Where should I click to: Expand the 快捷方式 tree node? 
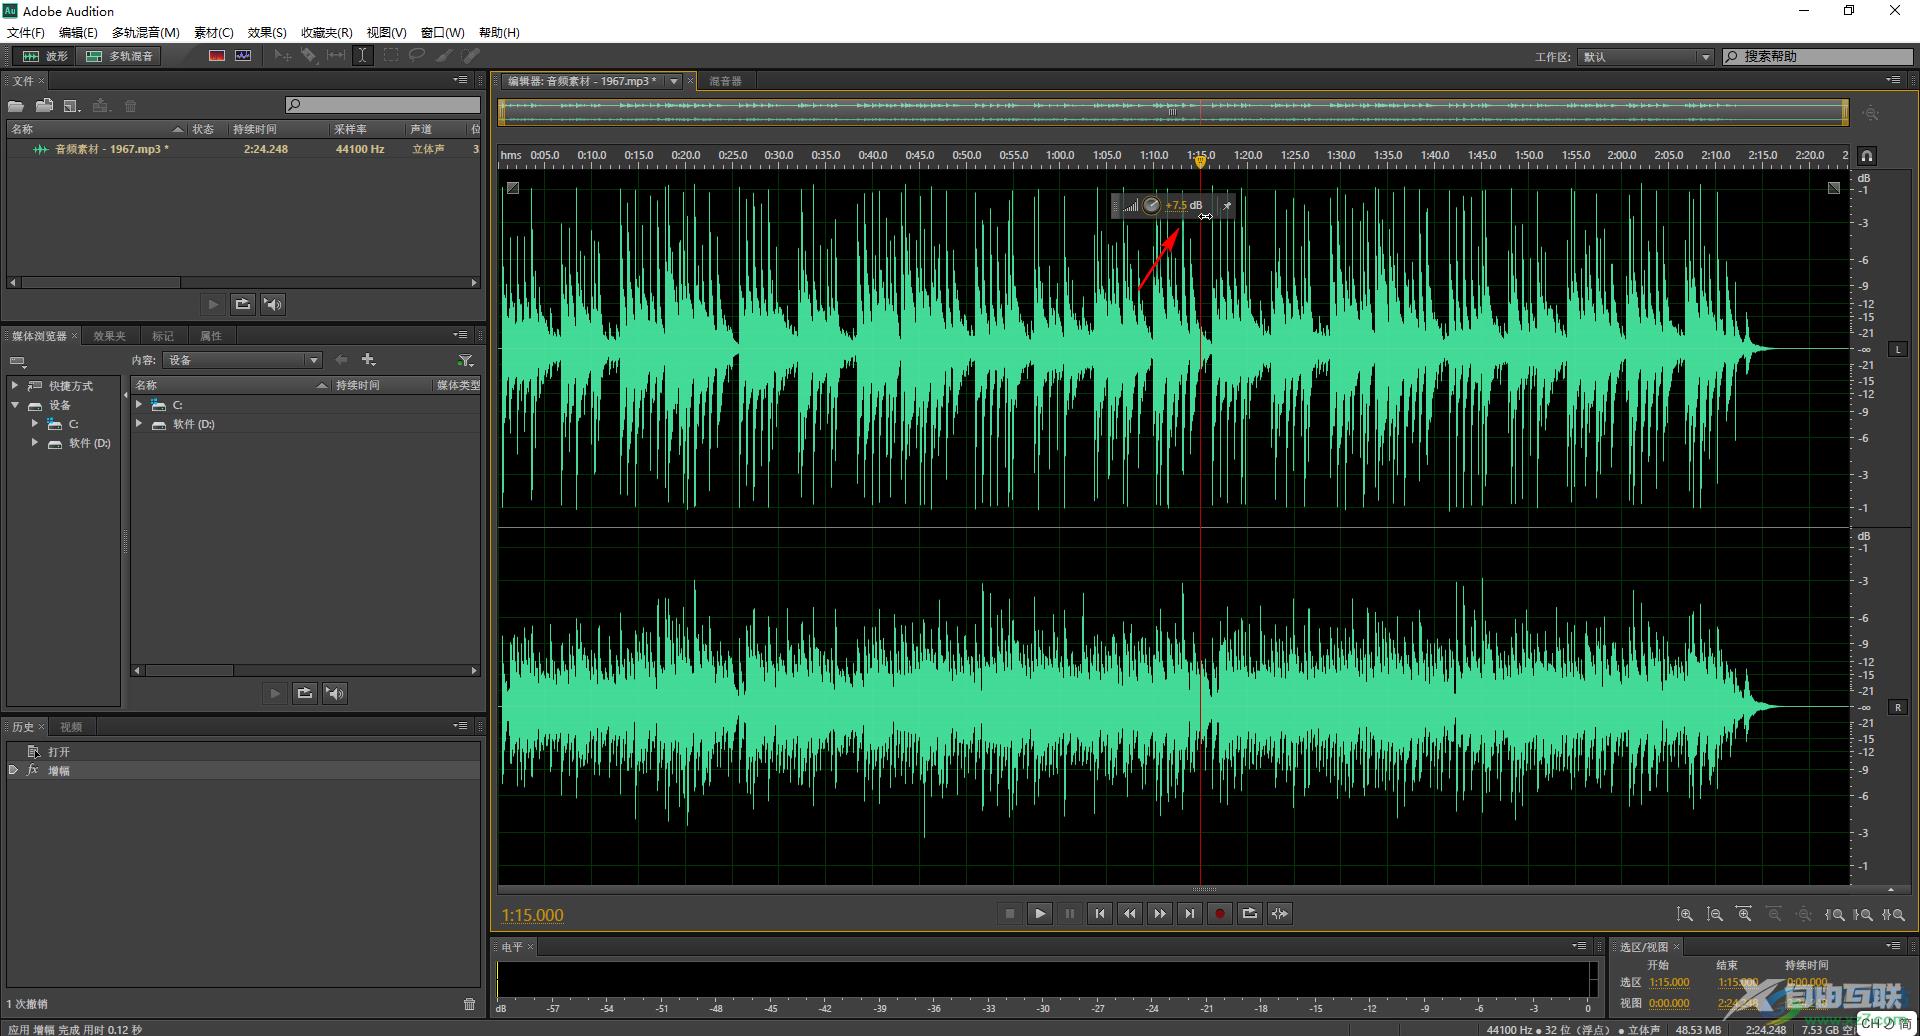point(15,385)
